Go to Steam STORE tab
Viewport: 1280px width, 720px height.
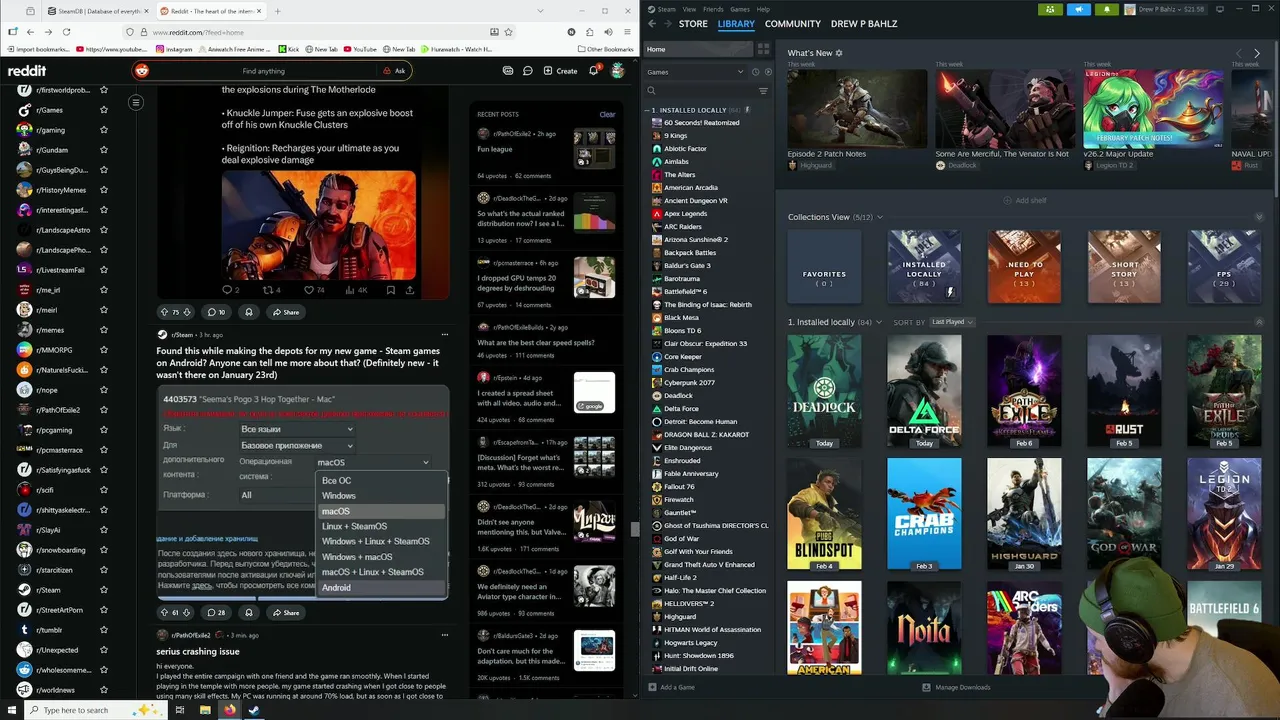click(693, 23)
